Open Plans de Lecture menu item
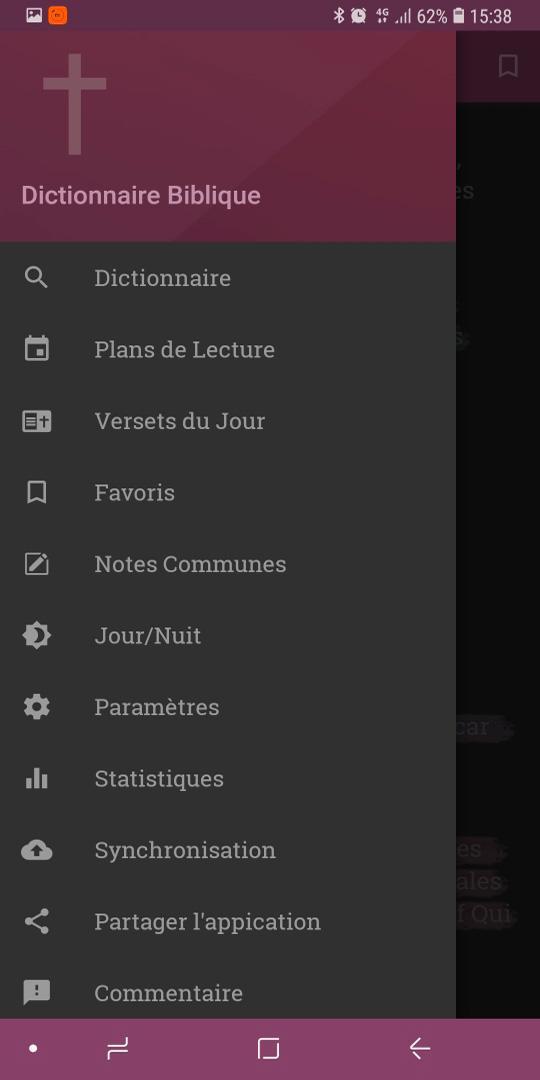The image size is (540, 1080). pos(228,349)
